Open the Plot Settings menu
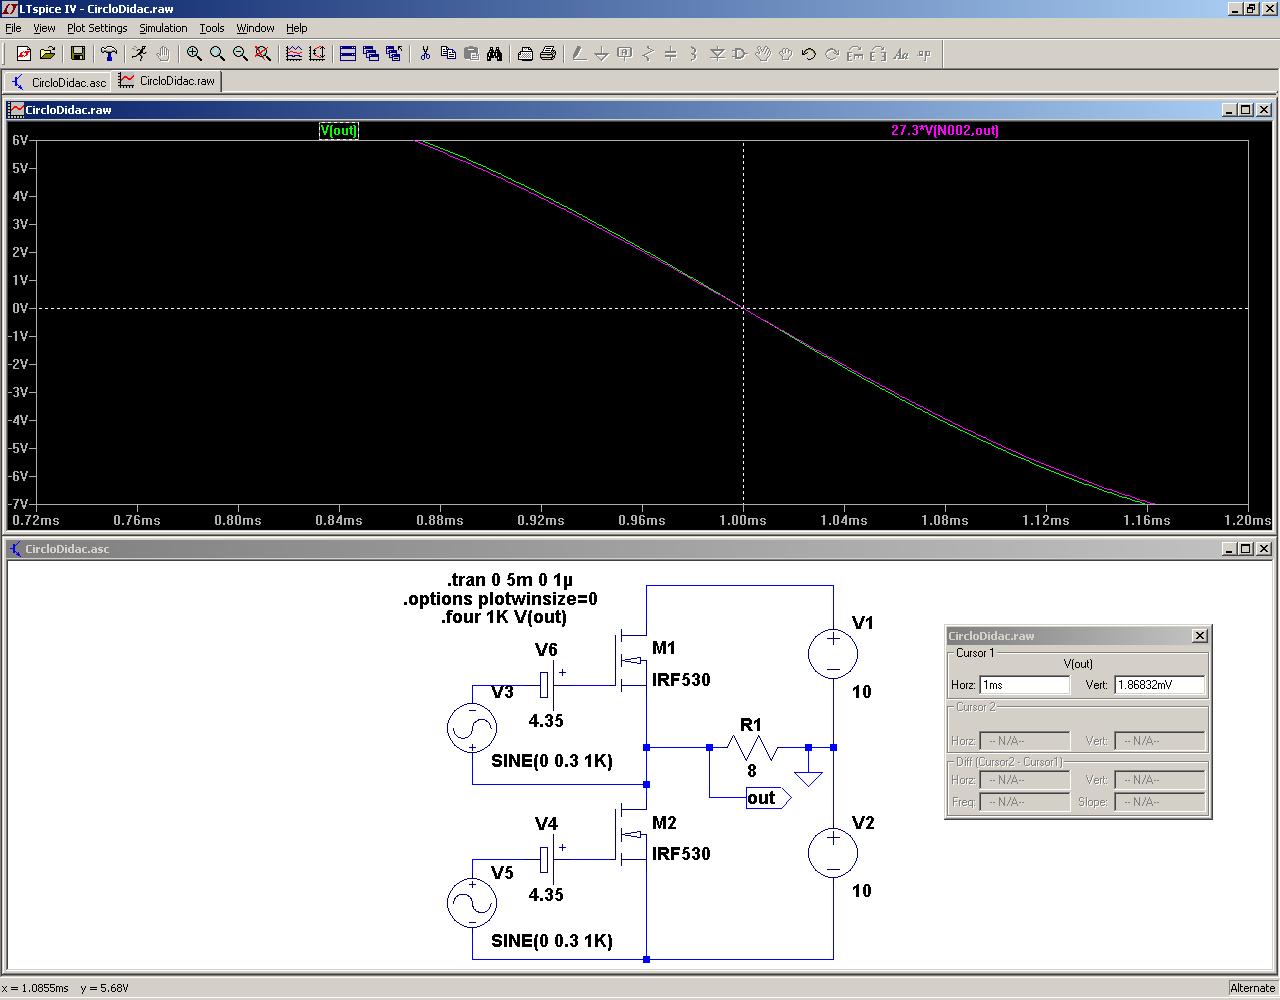The image size is (1280, 1000). coord(97,28)
